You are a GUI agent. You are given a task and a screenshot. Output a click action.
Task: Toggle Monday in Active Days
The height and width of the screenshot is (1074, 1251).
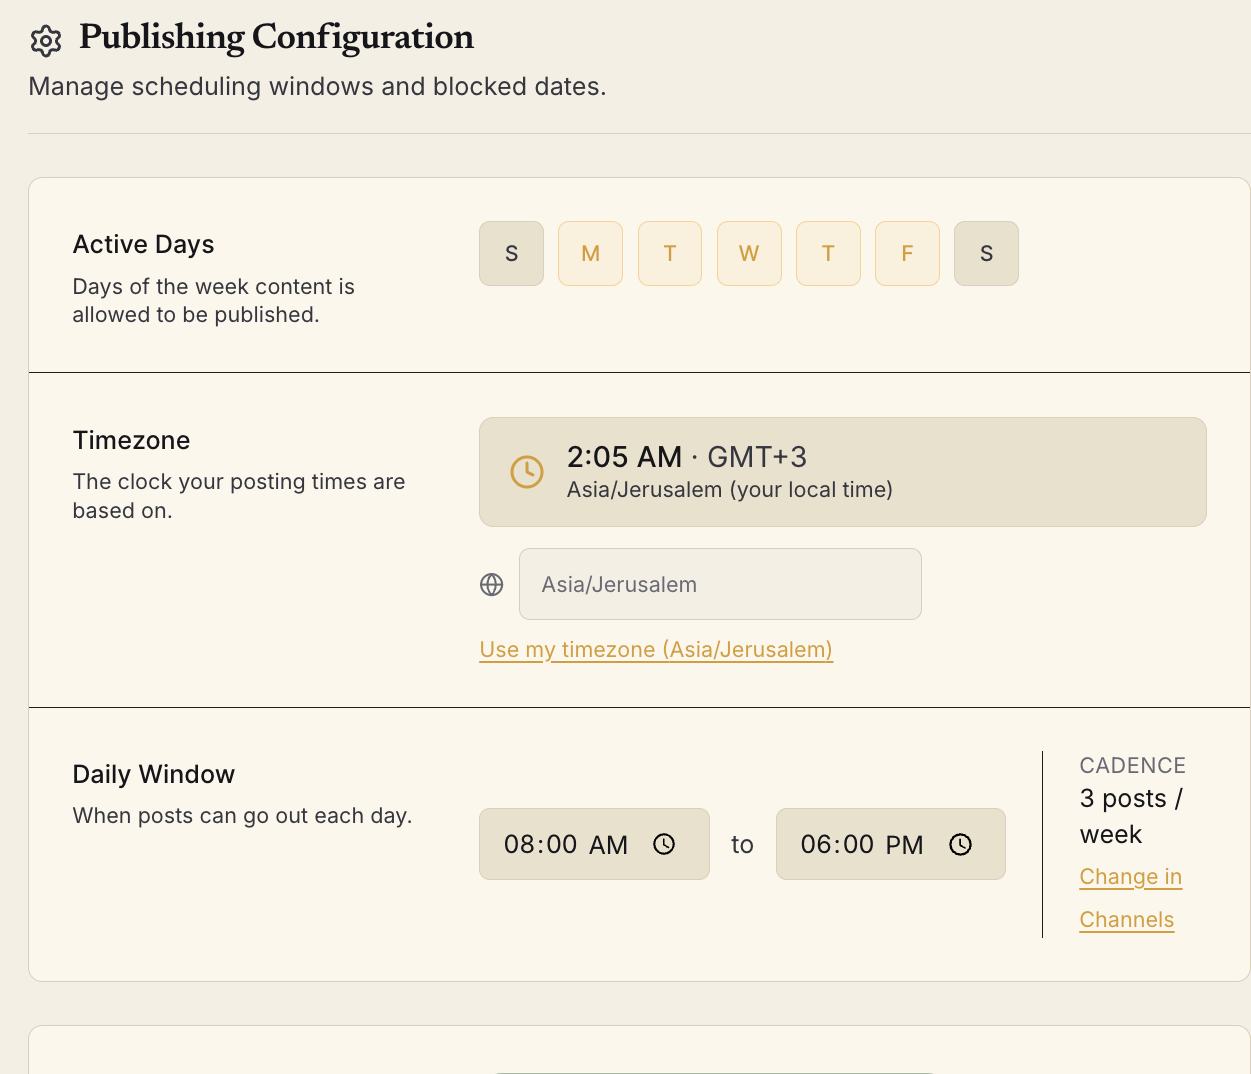click(x=590, y=253)
